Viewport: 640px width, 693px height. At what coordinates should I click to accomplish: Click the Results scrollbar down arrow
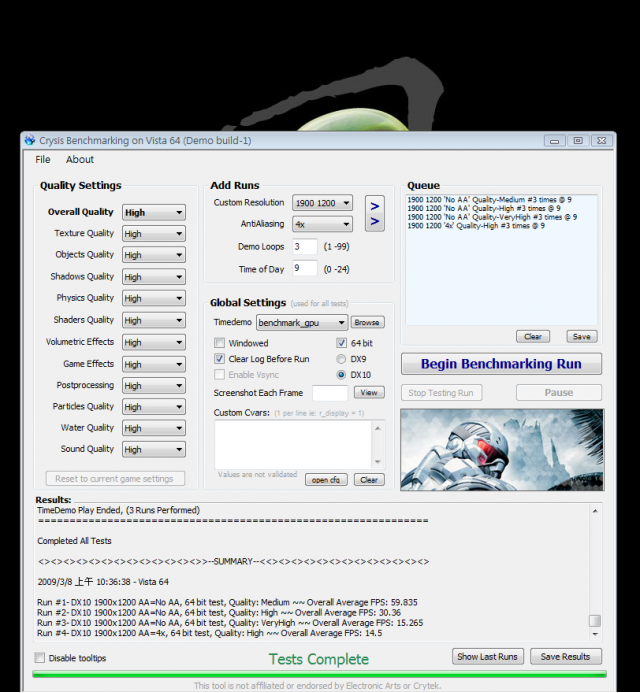click(x=595, y=634)
